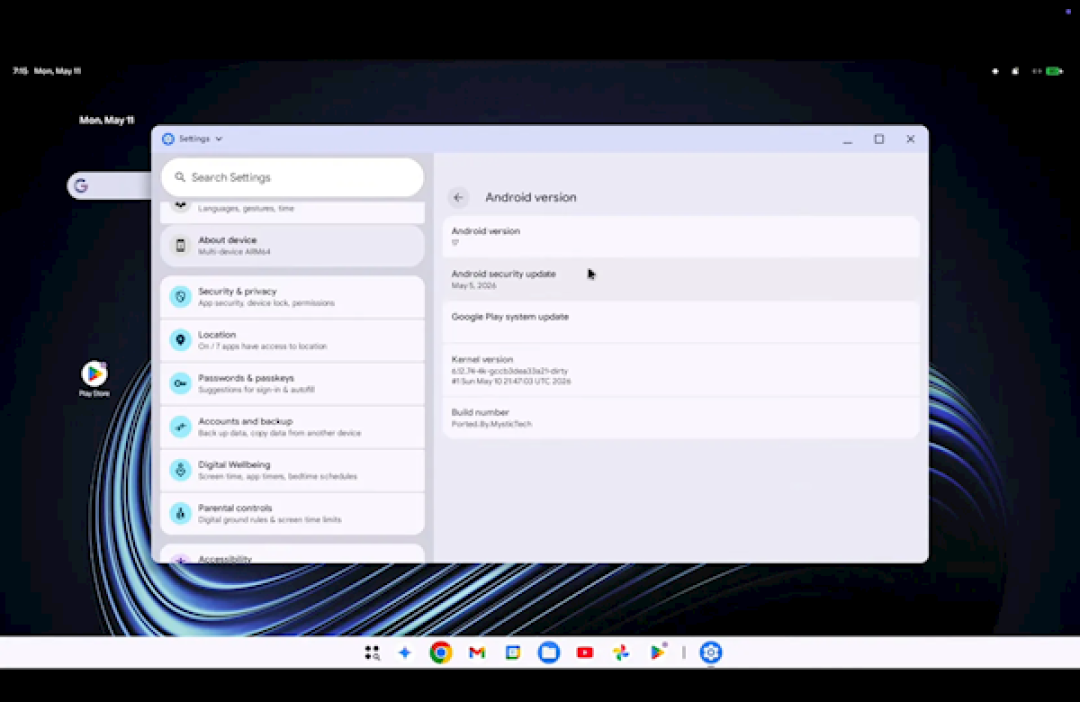The height and width of the screenshot is (702, 1080).
Task: Open Accounts and backup settings
Action: 292,427
